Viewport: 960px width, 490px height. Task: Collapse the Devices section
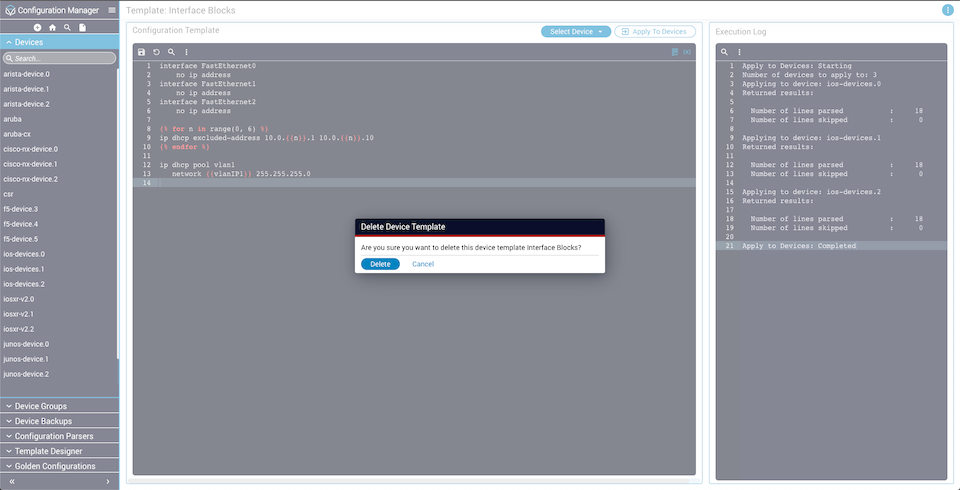point(59,43)
